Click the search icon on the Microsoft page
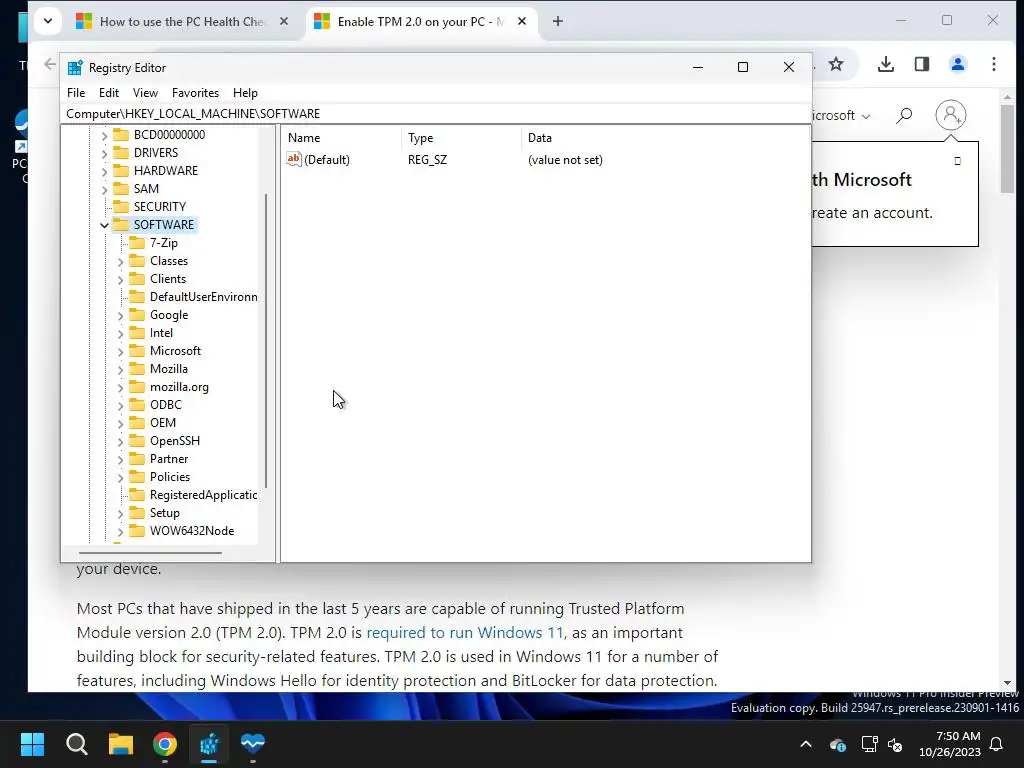The width and height of the screenshot is (1024, 768). (x=904, y=116)
